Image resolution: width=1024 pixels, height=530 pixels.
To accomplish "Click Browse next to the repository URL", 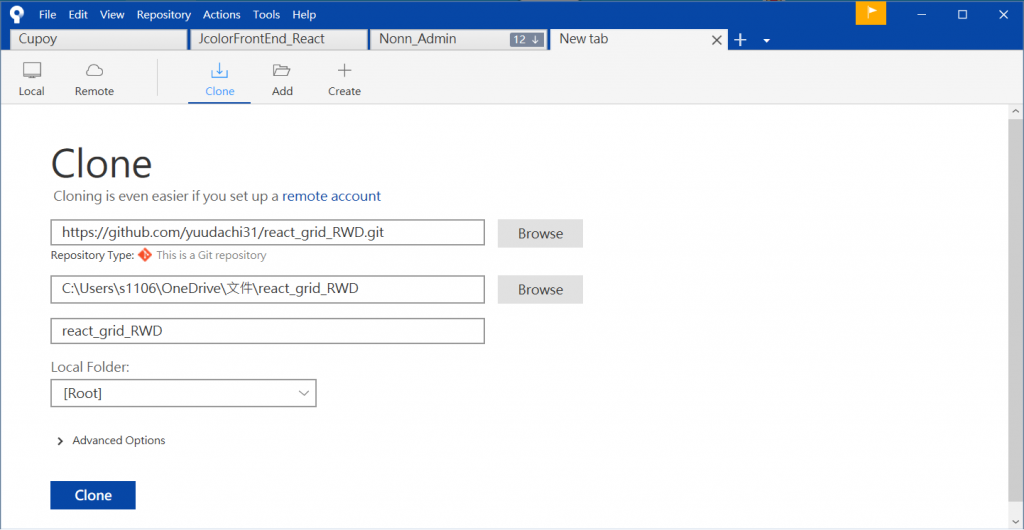I will tap(540, 234).
